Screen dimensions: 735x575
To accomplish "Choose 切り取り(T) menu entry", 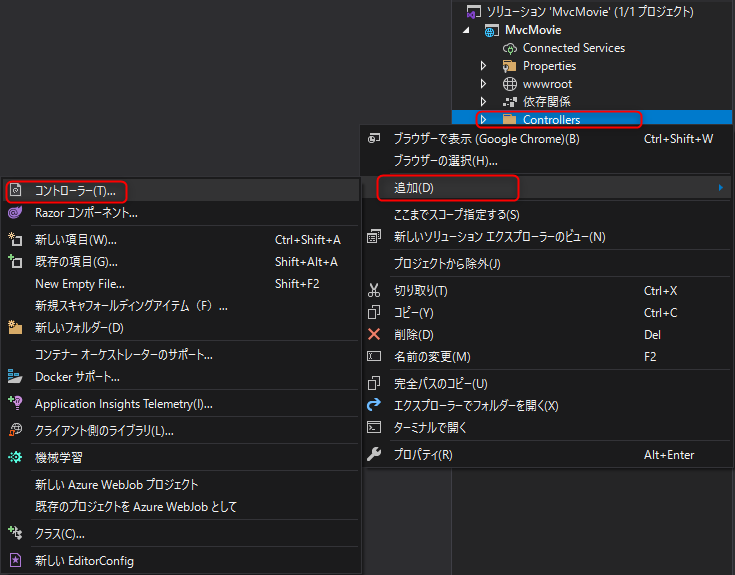I will tap(547, 291).
